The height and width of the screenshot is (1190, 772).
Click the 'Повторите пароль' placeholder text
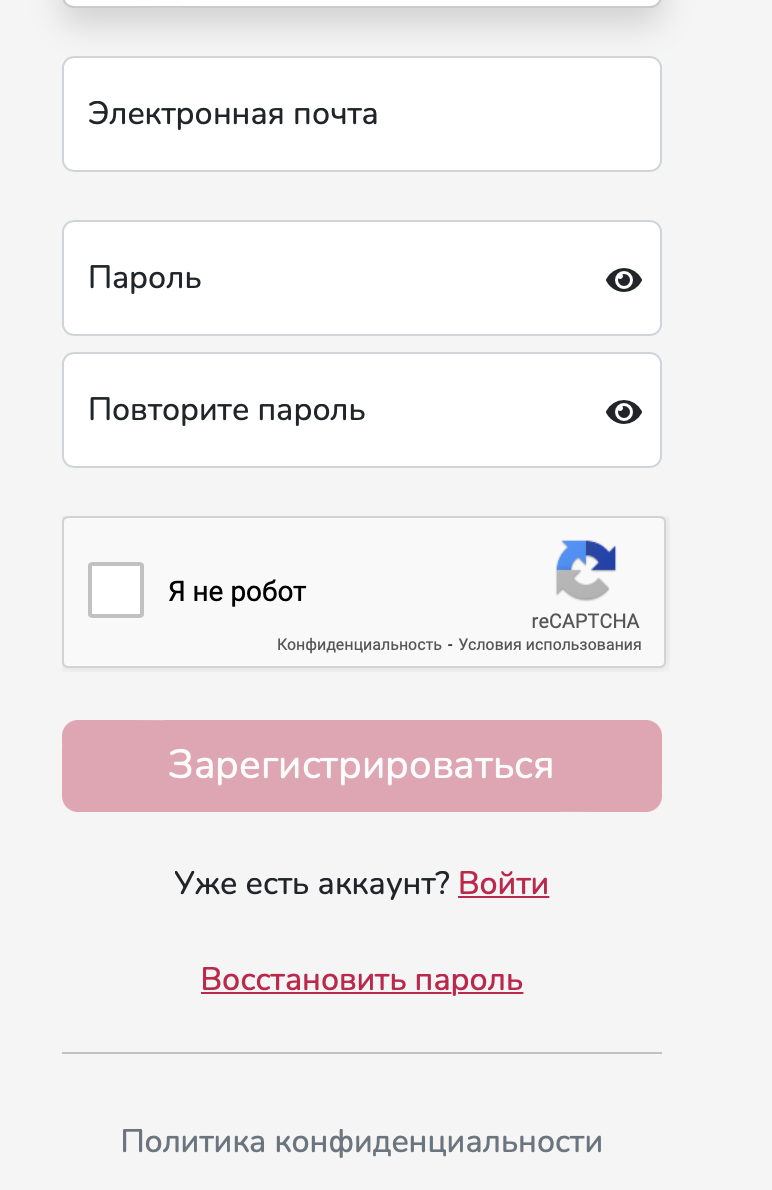227,410
